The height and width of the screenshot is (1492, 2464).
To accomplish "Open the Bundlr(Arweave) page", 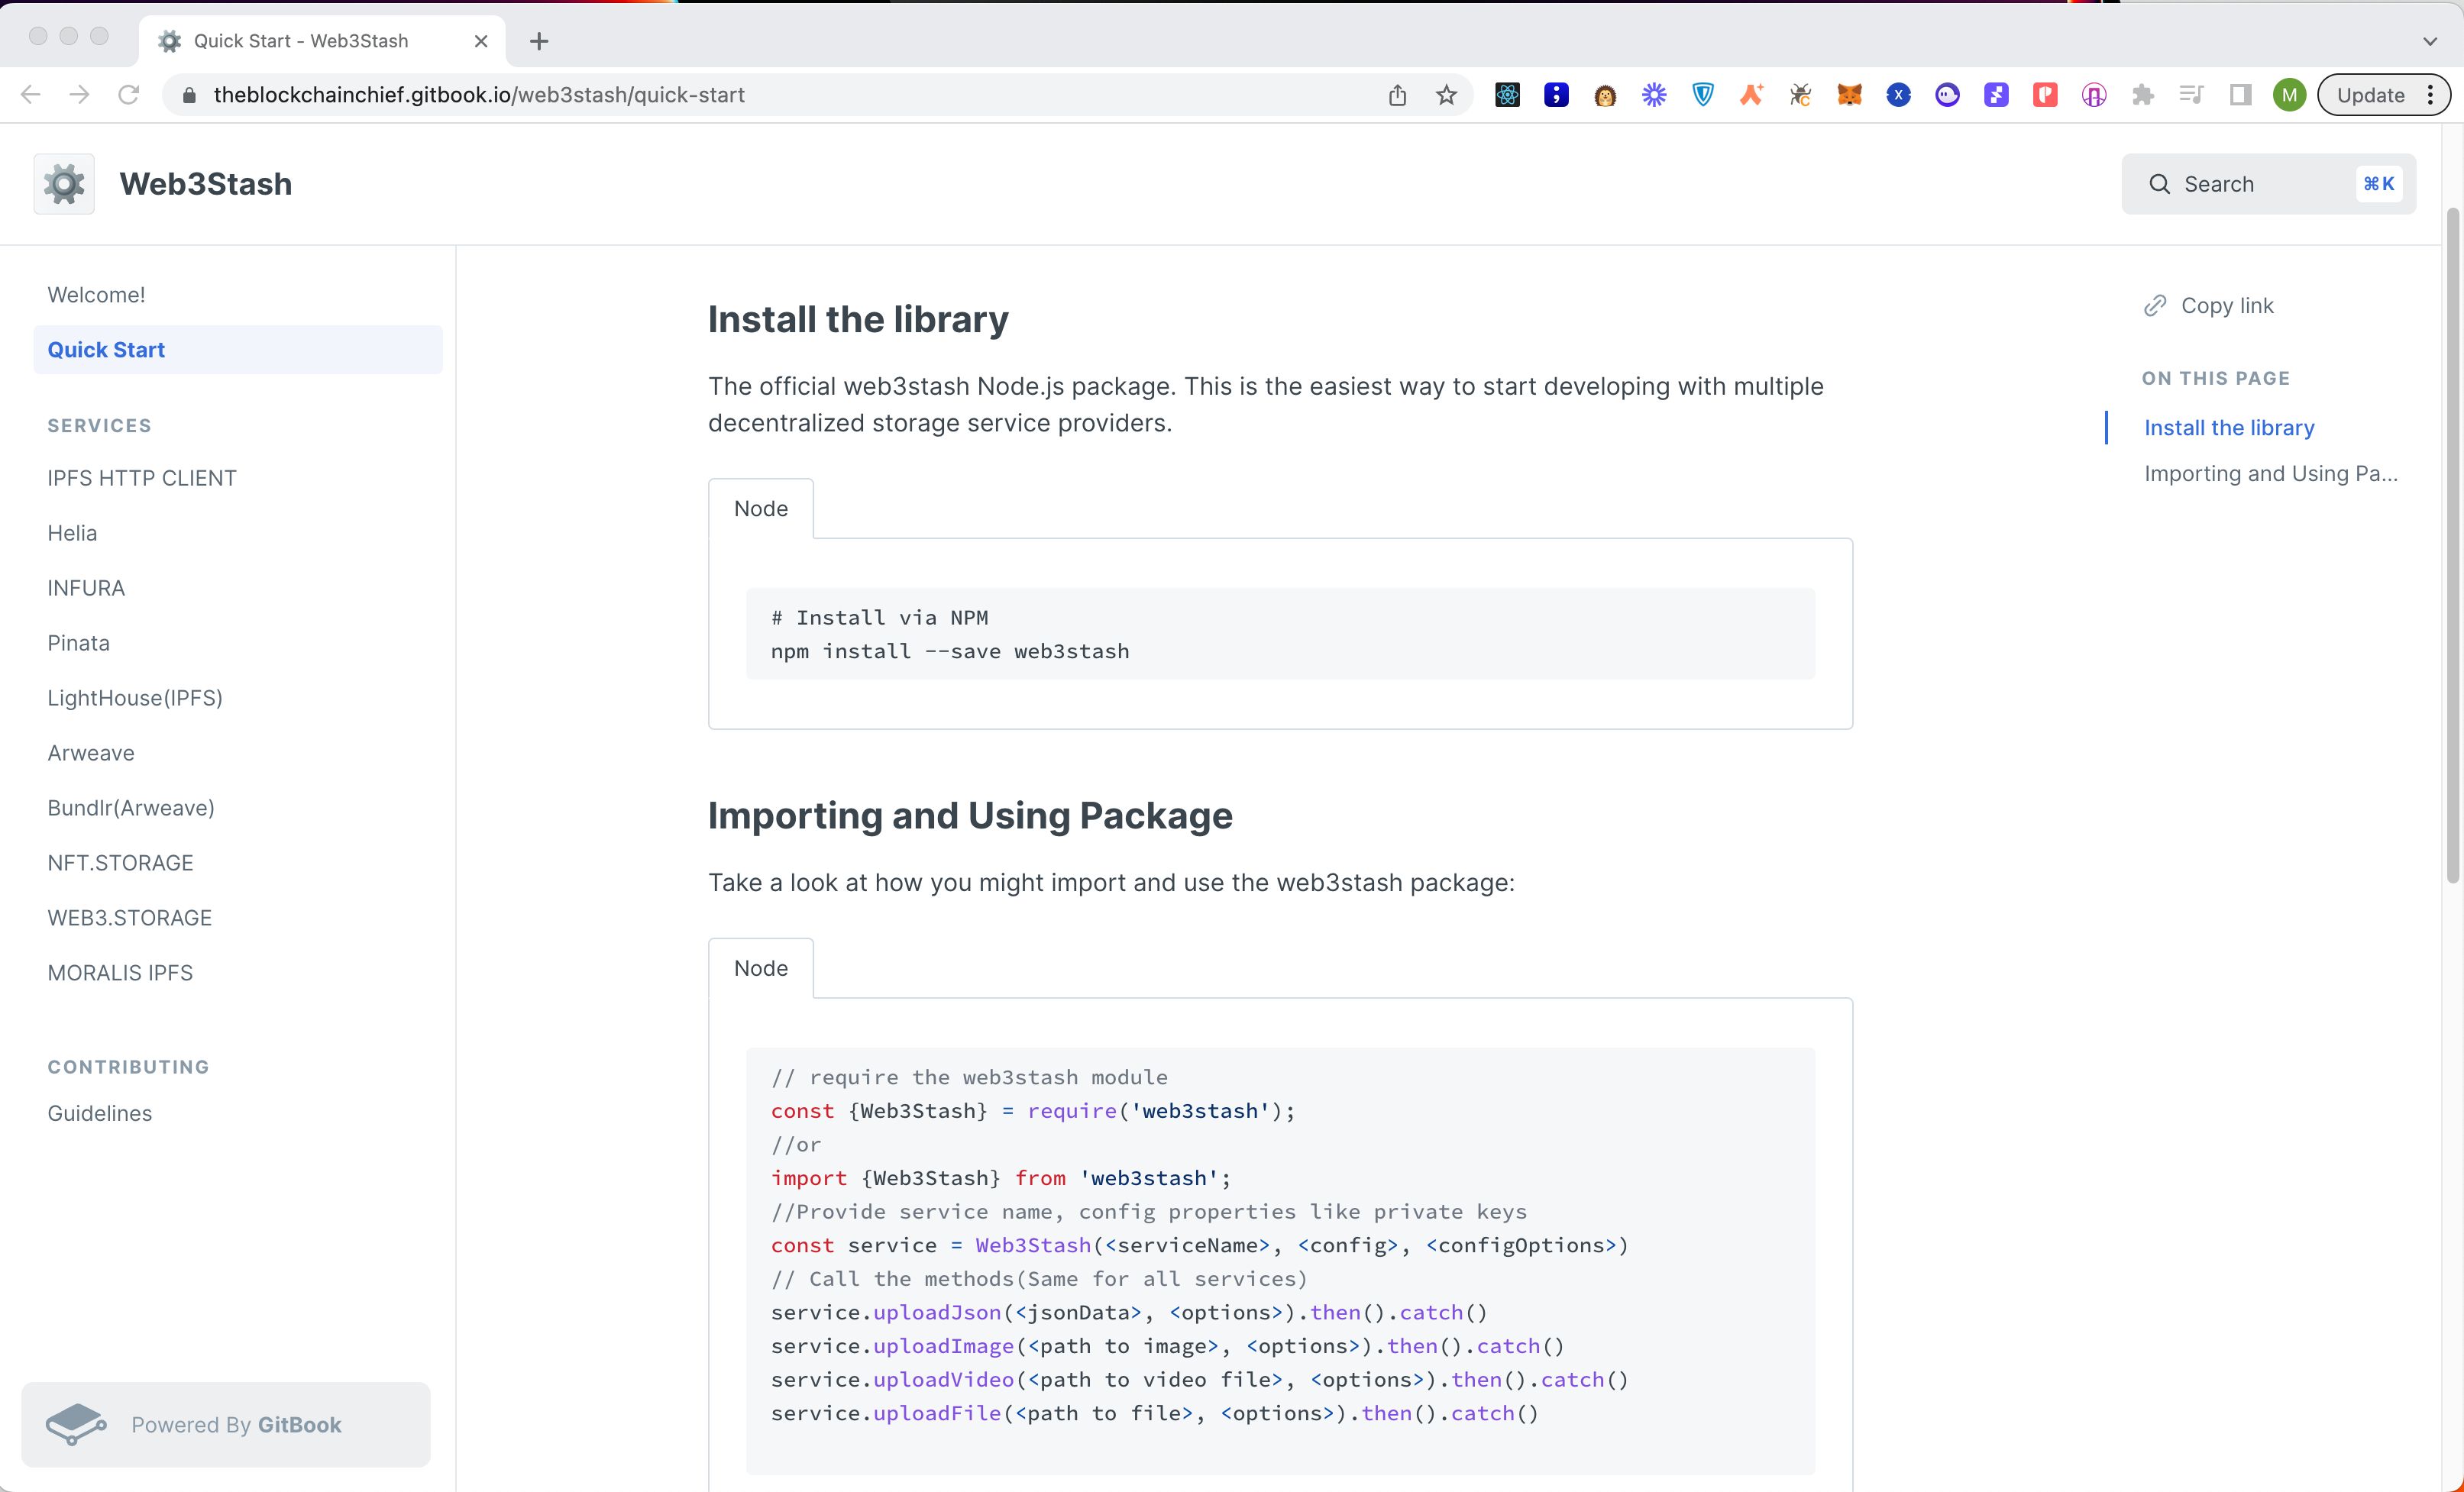I will [131, 808].
